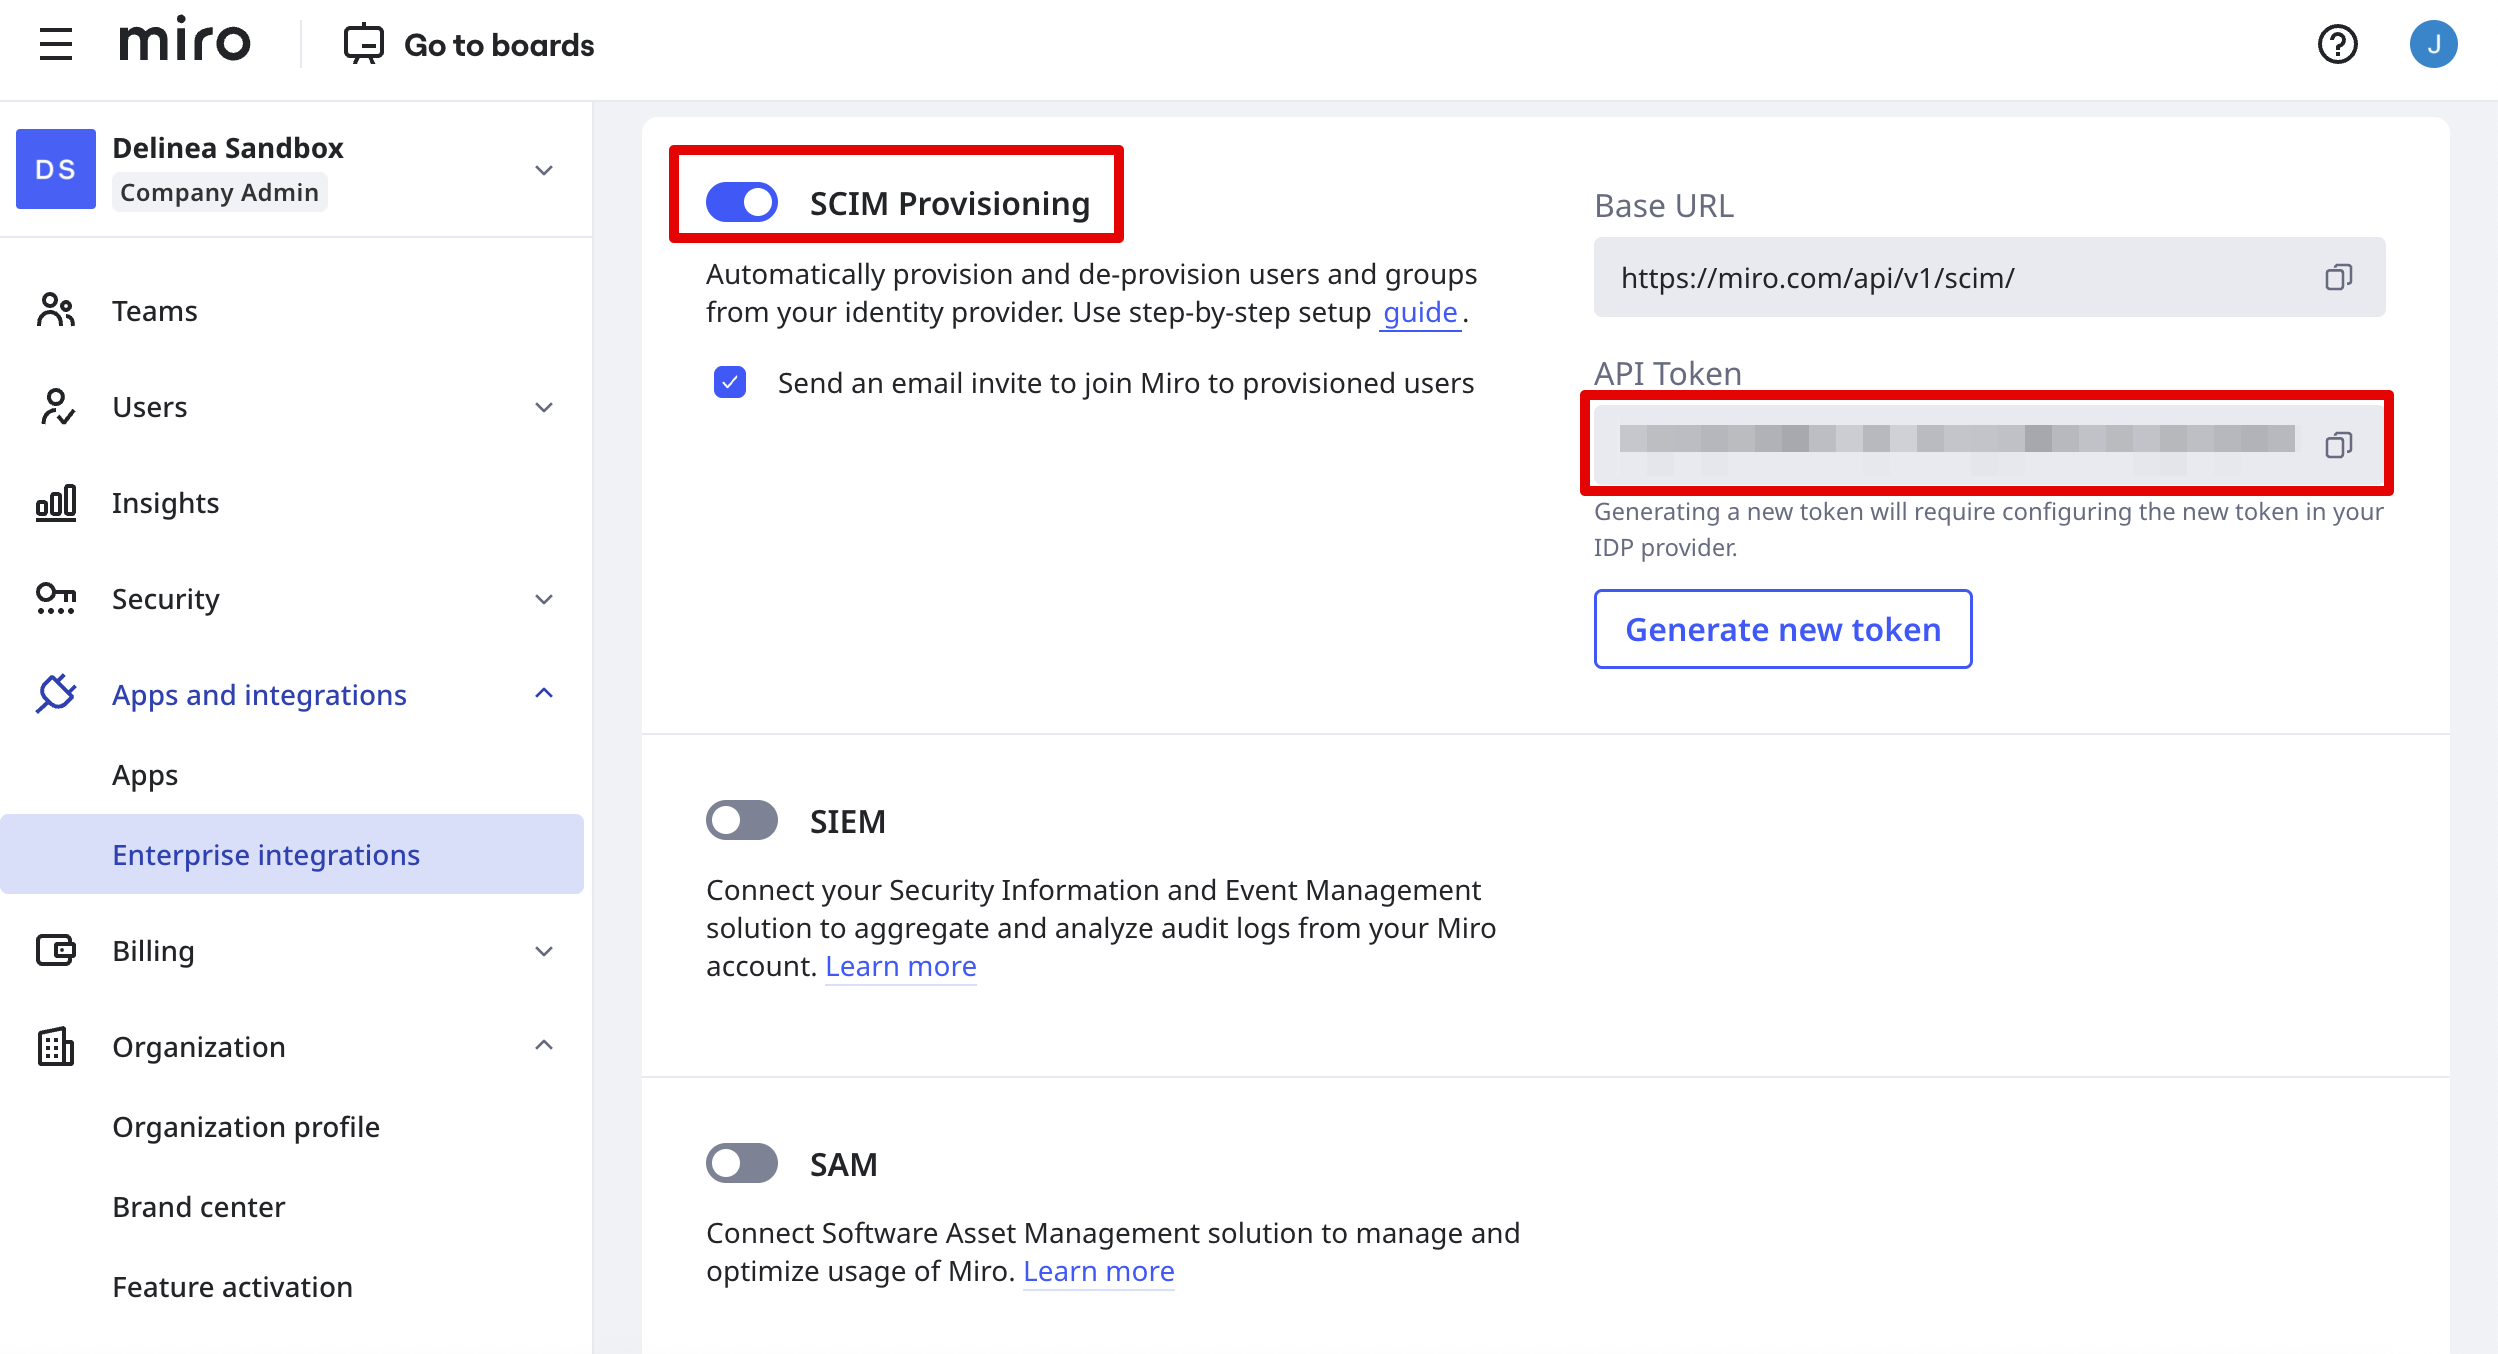This screenshot has width=2498, height=1354.
Task: Copy the API Token with copy icon
Action: (x=2338, y=444)
